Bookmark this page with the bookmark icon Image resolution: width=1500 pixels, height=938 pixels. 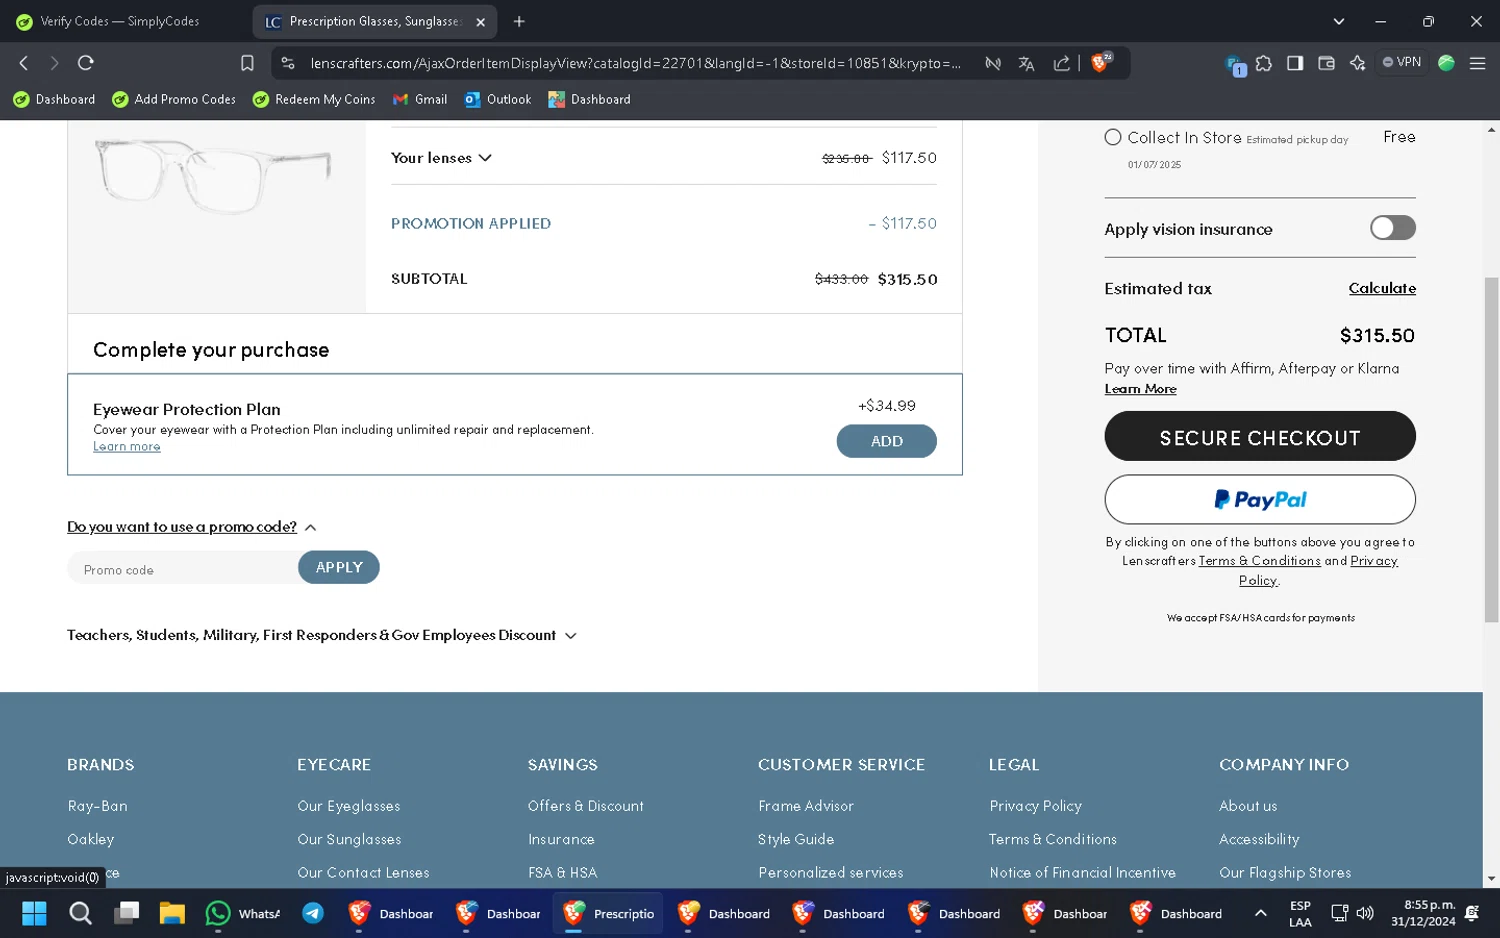coord(247,63)
